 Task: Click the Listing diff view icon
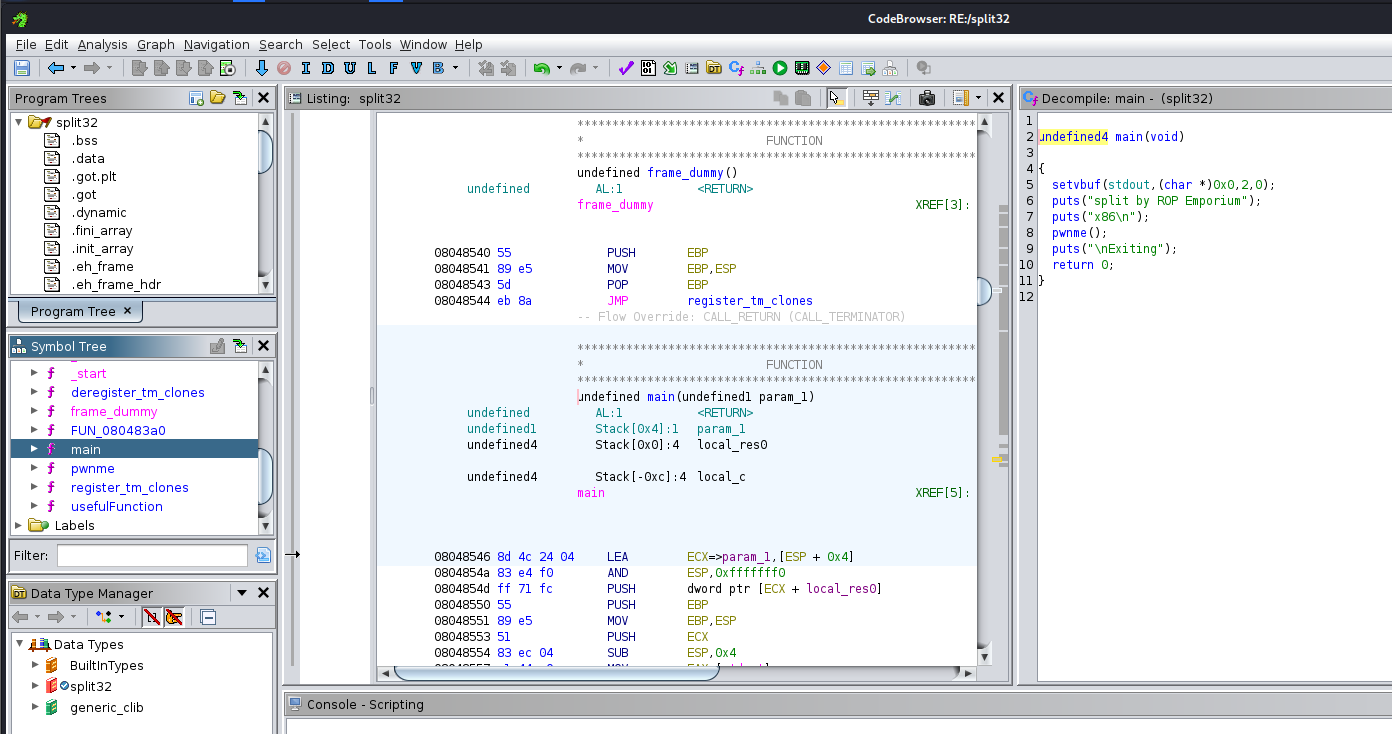coord(893,98)
